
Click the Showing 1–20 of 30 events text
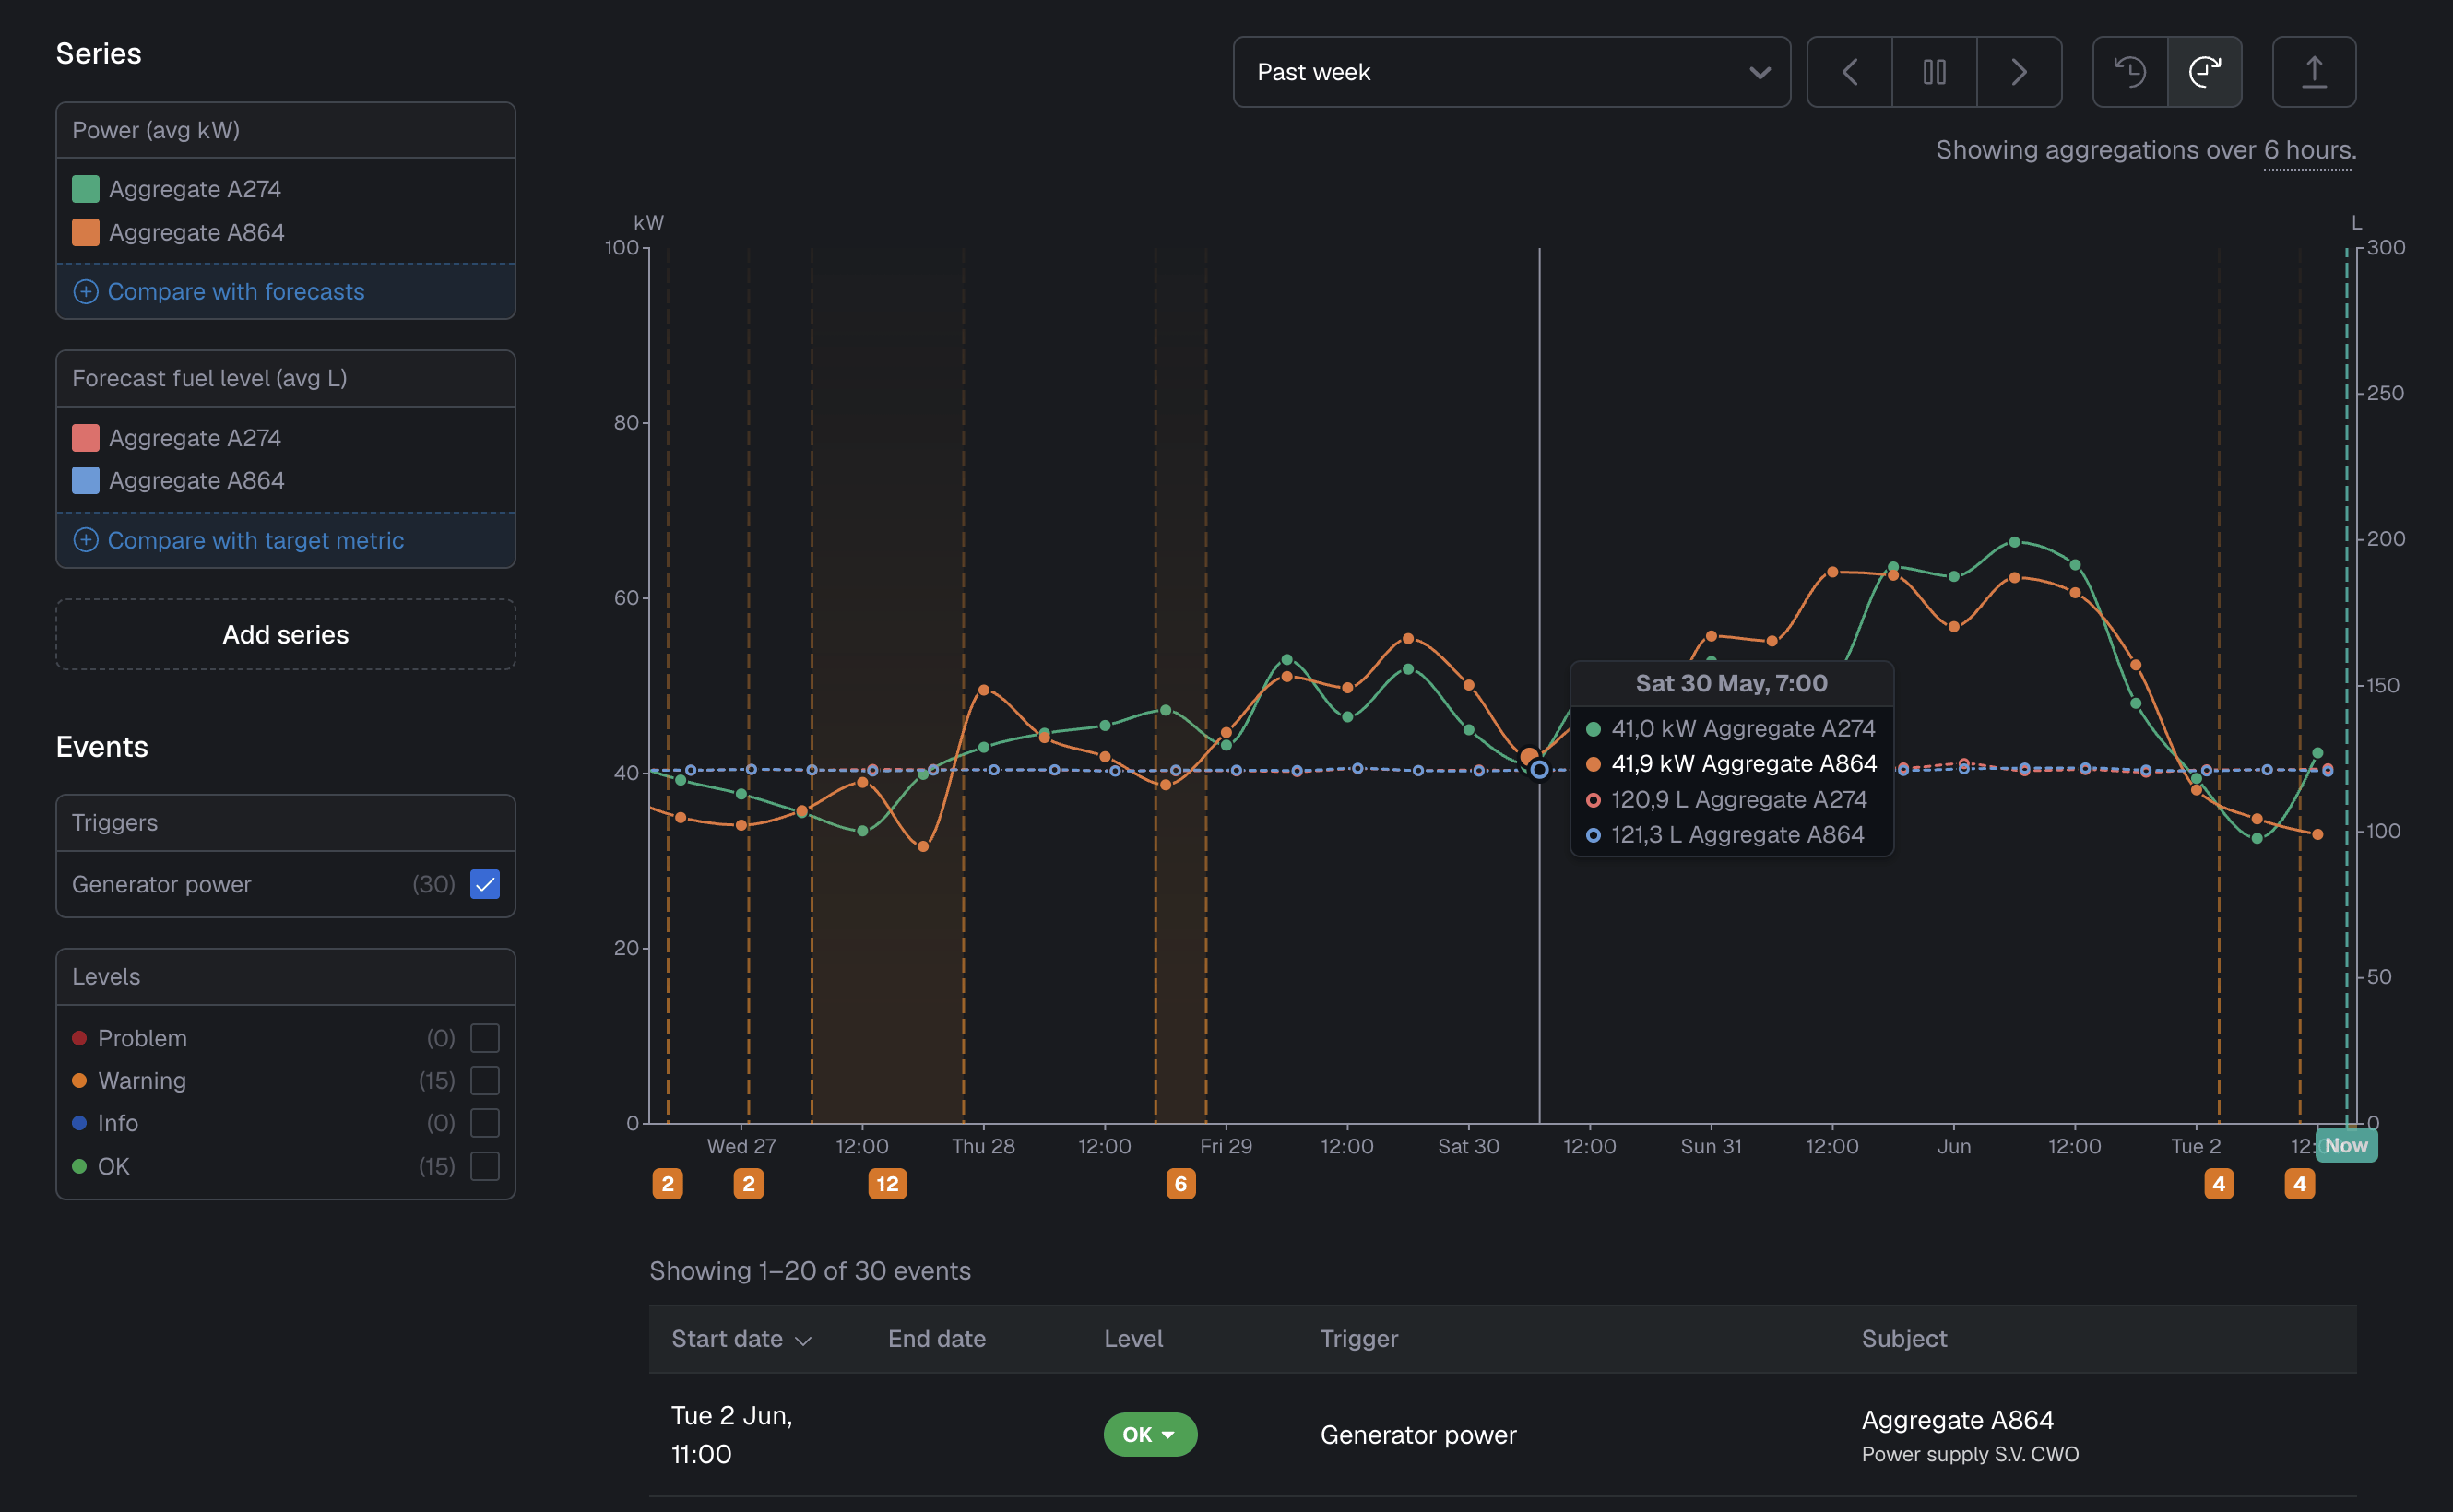(810, 1271)
